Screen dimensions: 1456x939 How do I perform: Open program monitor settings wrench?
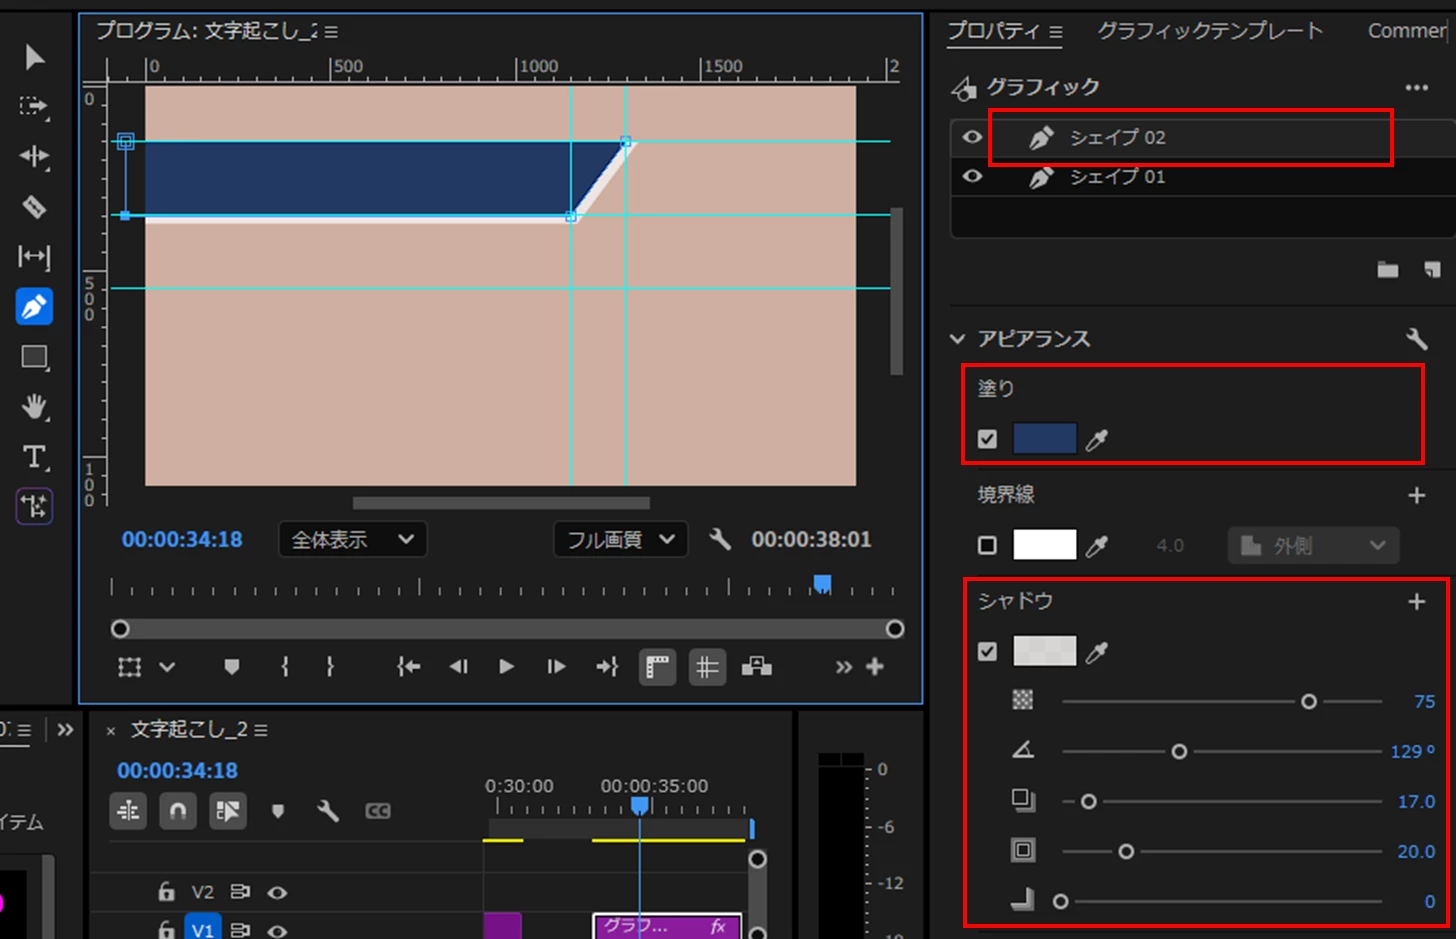point(720,540)
